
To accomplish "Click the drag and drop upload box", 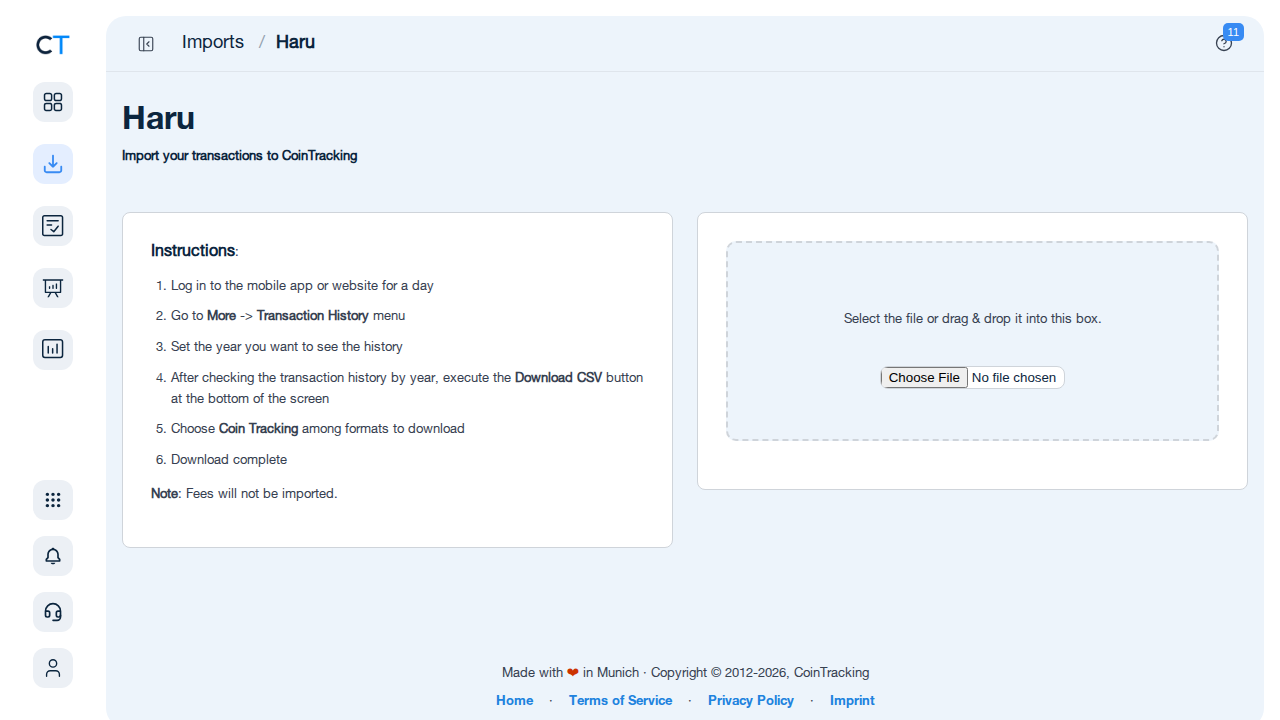I will tap(972, 341).
